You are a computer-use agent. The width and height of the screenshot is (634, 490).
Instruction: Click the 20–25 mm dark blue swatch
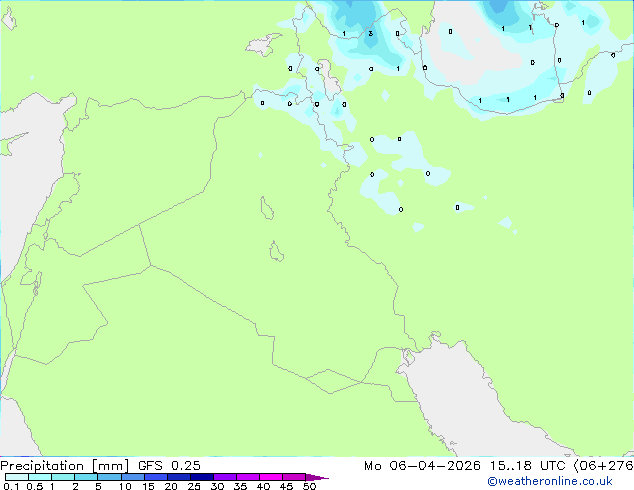pos(178,477)
